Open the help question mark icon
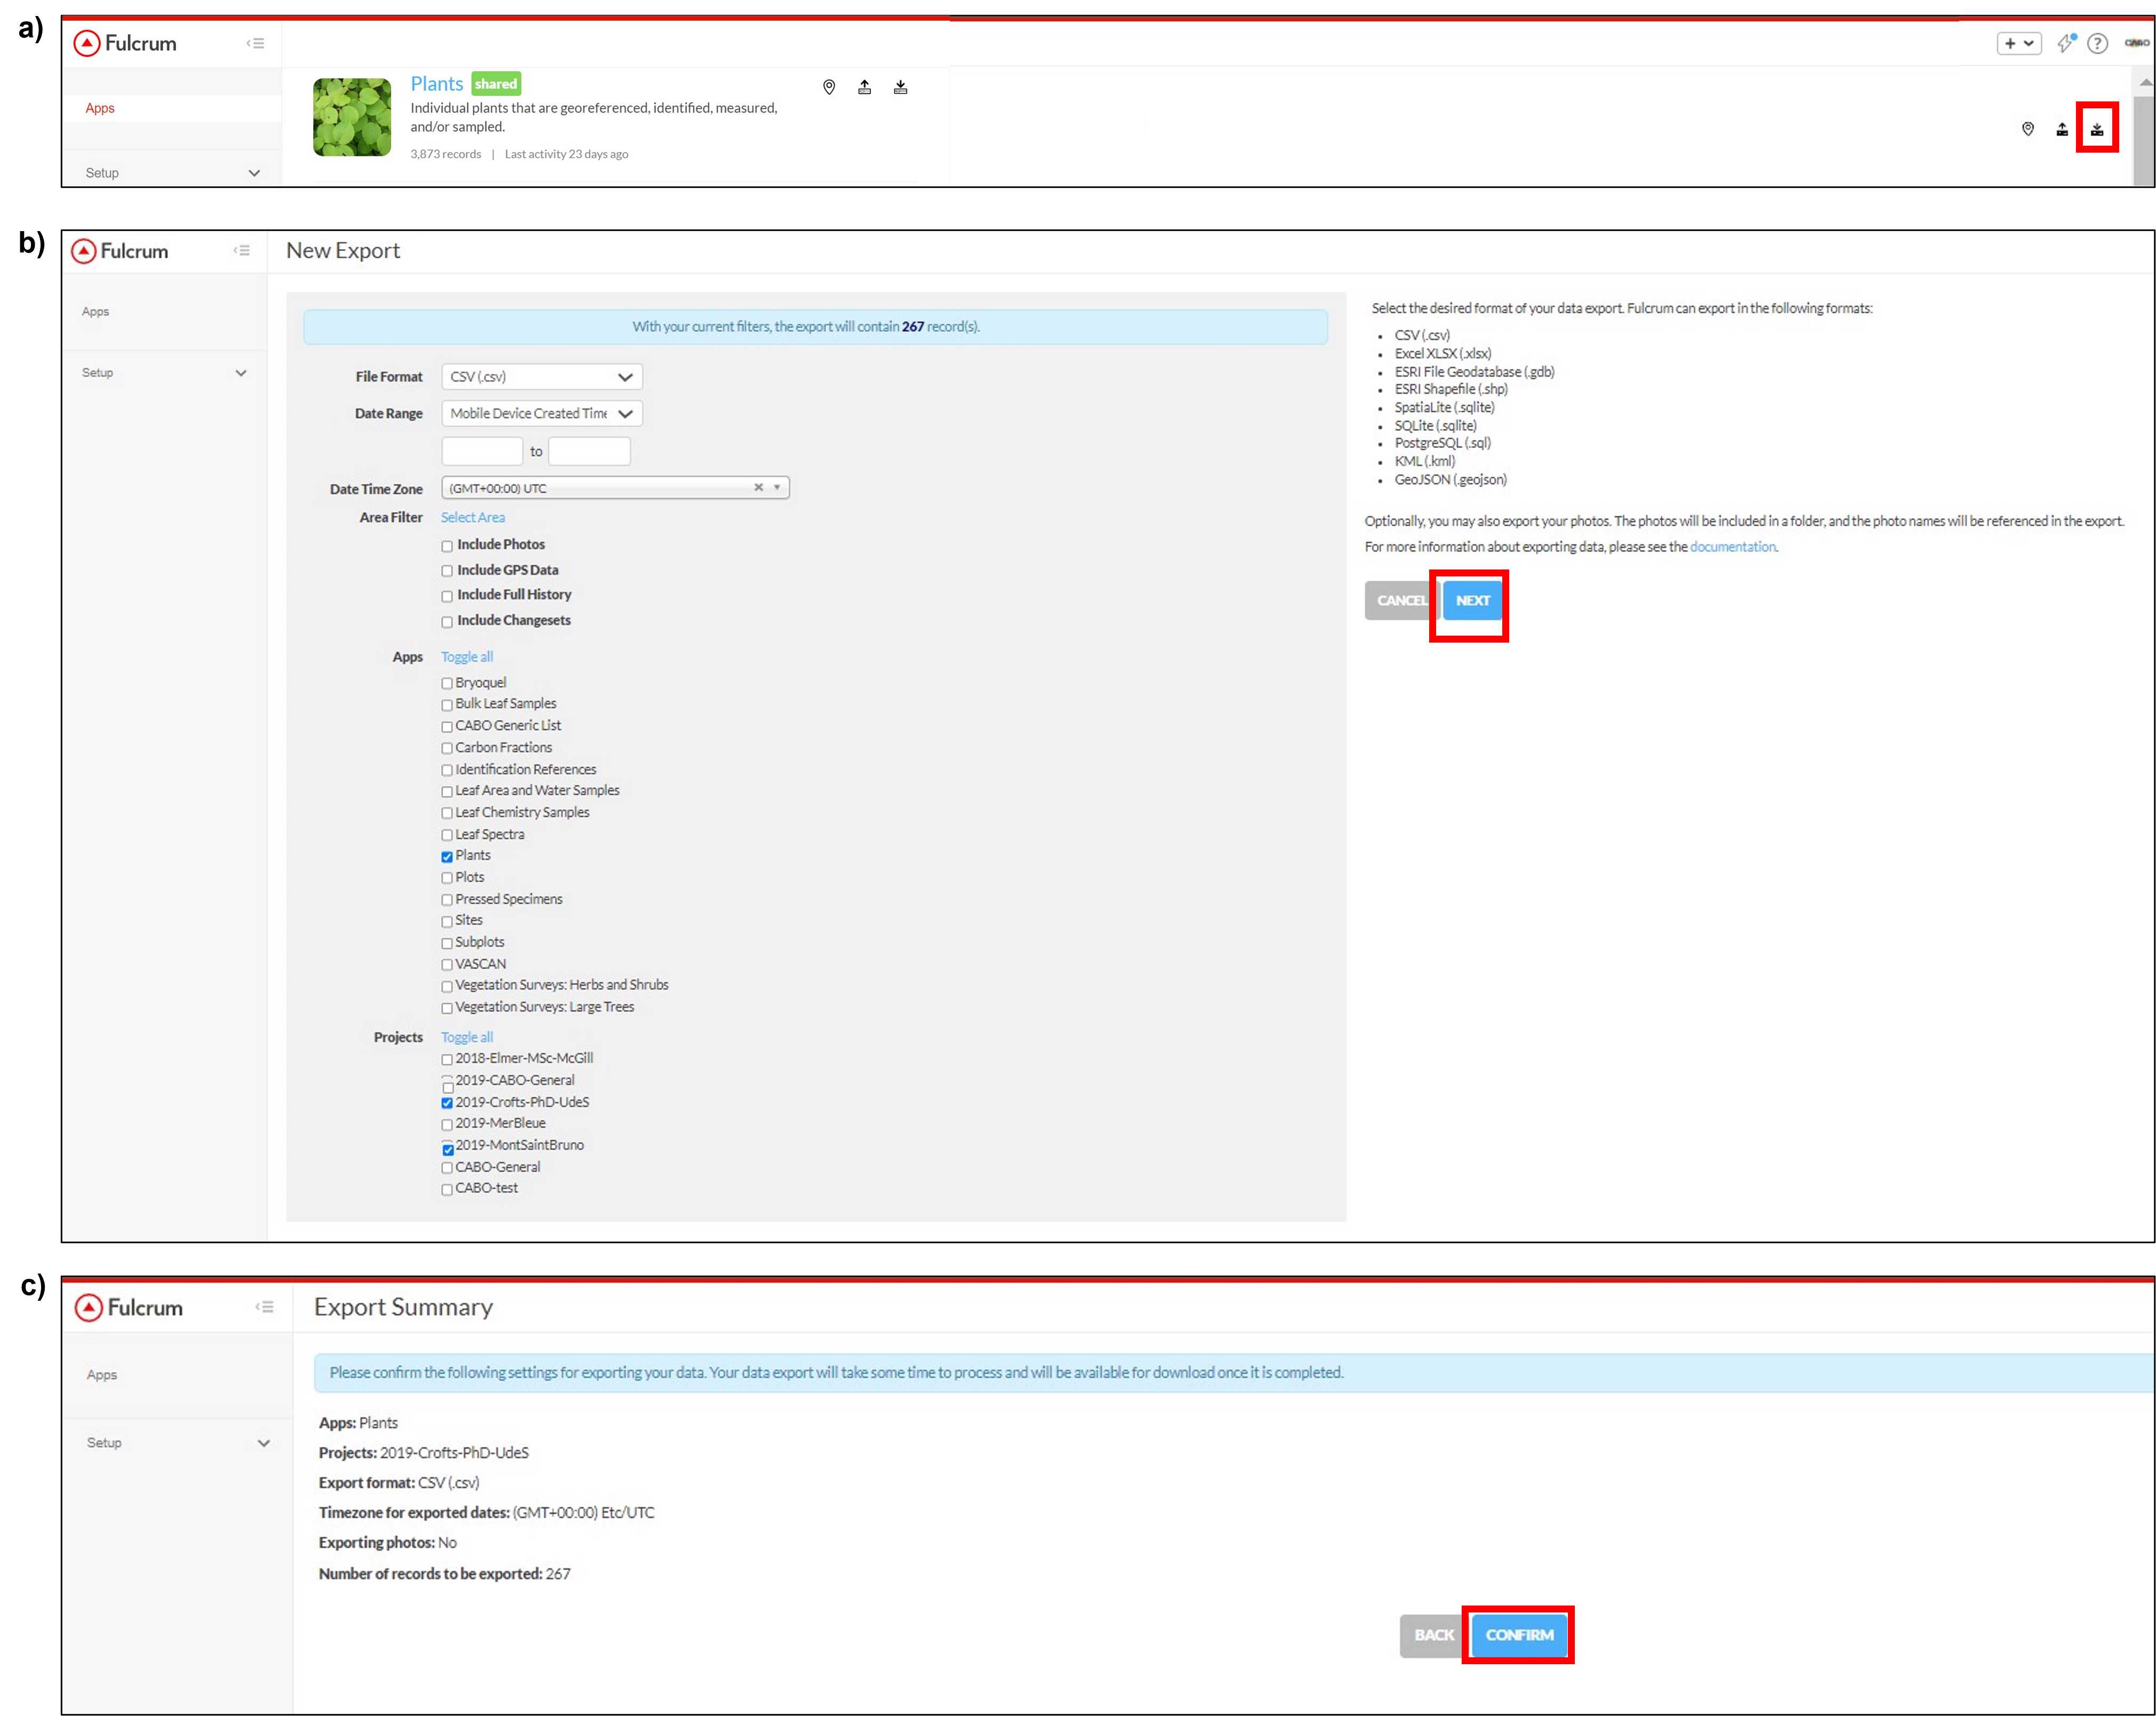Image resolution: width=2156 pixels, height=1716 pixels. 2097,43
